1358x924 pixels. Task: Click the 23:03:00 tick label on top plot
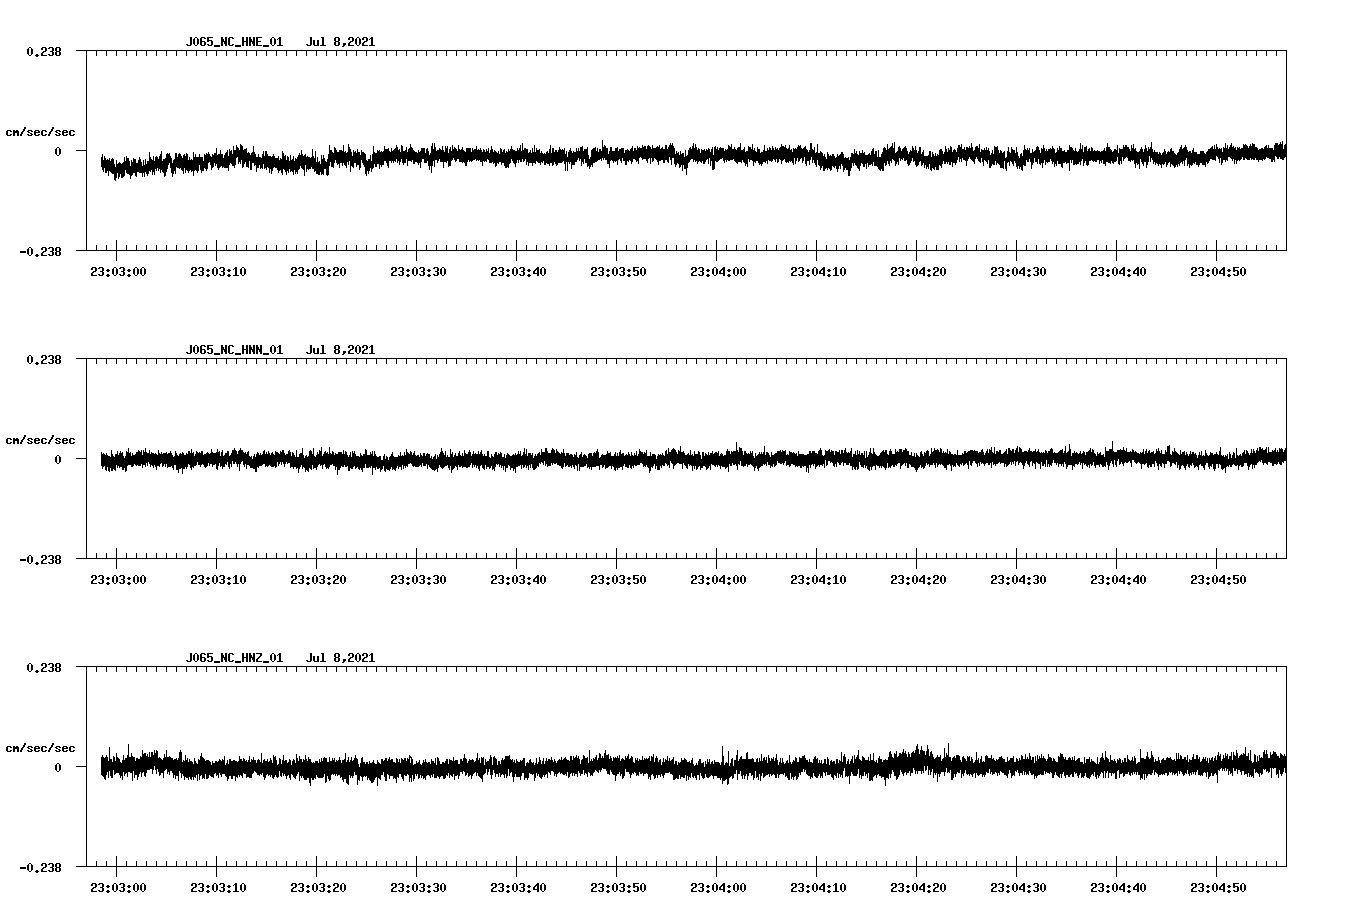(x=119, y=270)
